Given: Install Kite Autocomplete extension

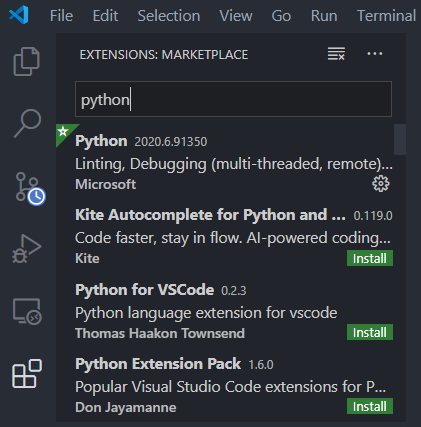Looking at the screenshot, I should coord(370,258).
